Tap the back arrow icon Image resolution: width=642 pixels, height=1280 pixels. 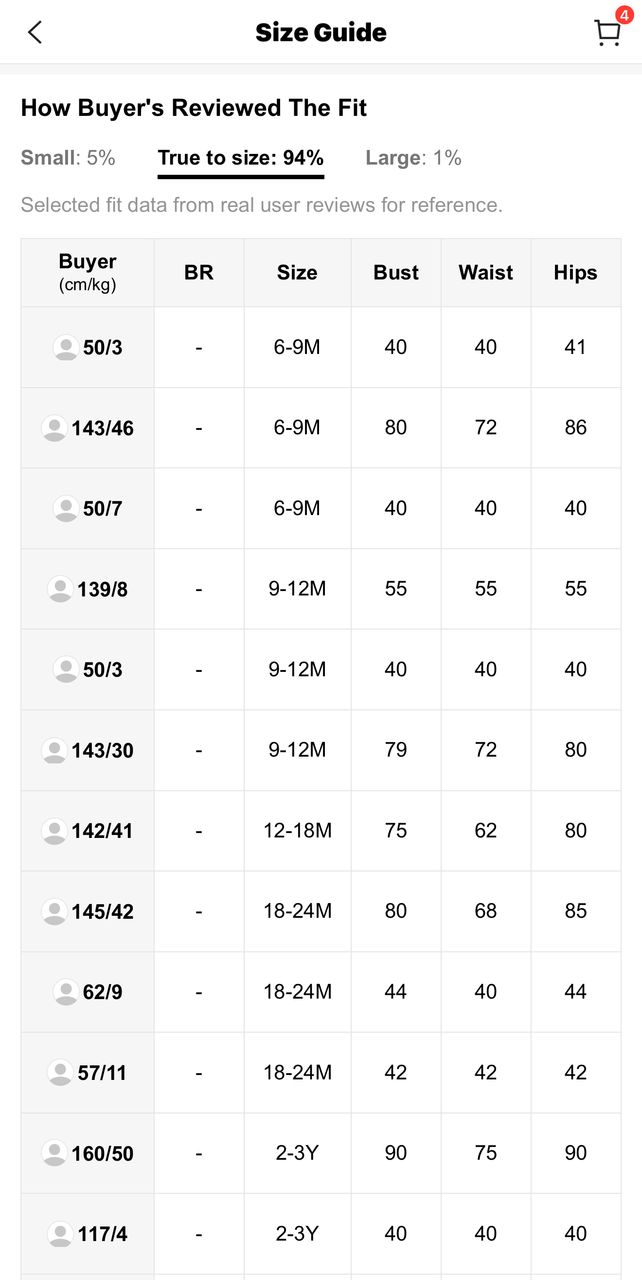tap(35, 32)
